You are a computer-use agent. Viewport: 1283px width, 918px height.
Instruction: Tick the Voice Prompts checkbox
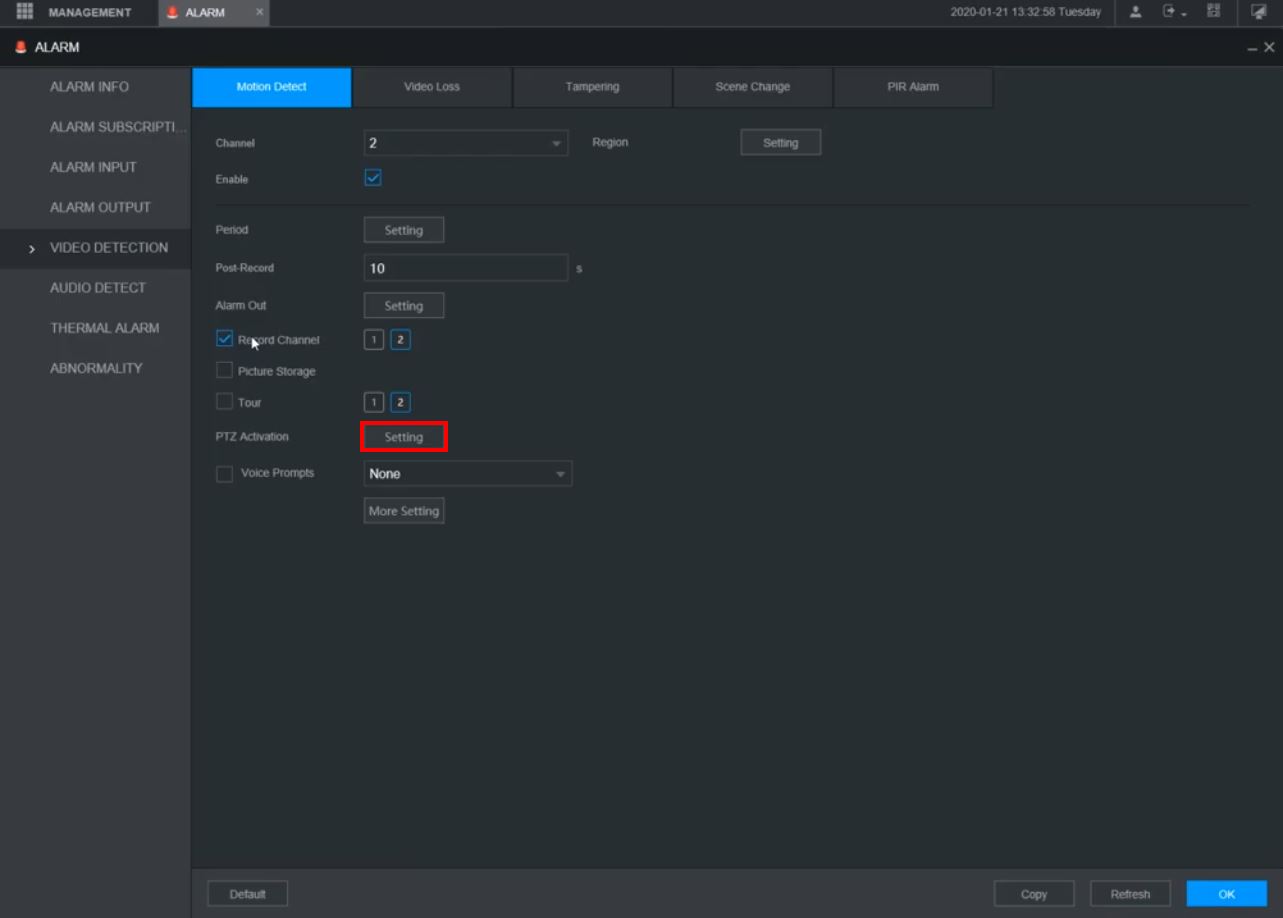coord(224,474)
